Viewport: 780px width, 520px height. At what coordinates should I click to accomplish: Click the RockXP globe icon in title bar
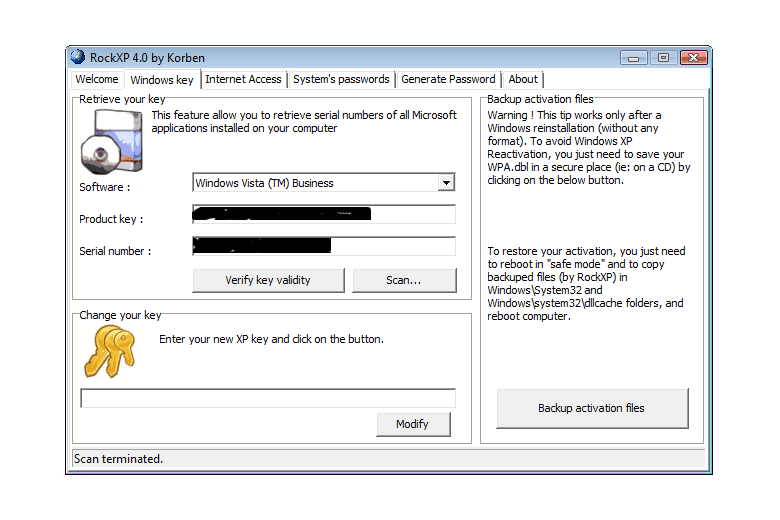(x=78, y=57)
